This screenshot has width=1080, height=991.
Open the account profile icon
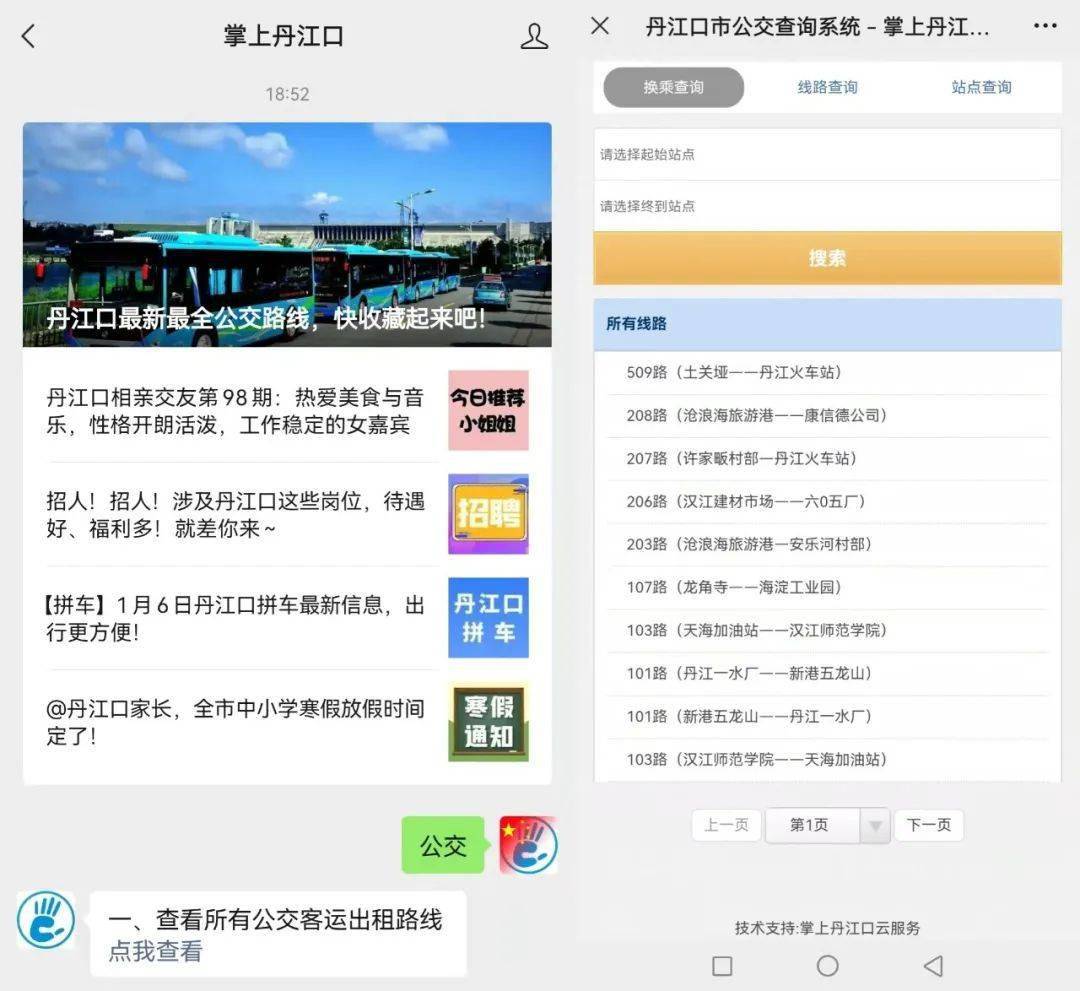pos(534,36)
